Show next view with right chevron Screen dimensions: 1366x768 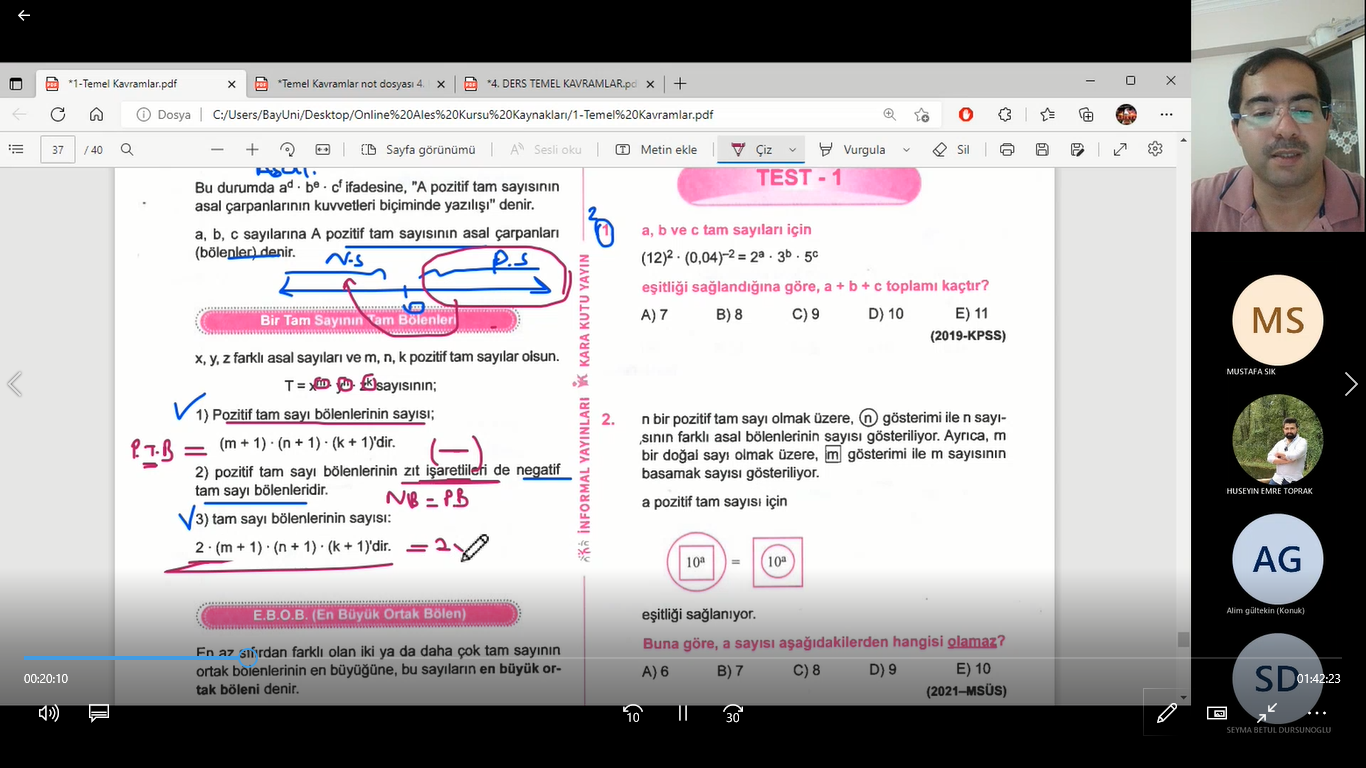point(1351,384)
